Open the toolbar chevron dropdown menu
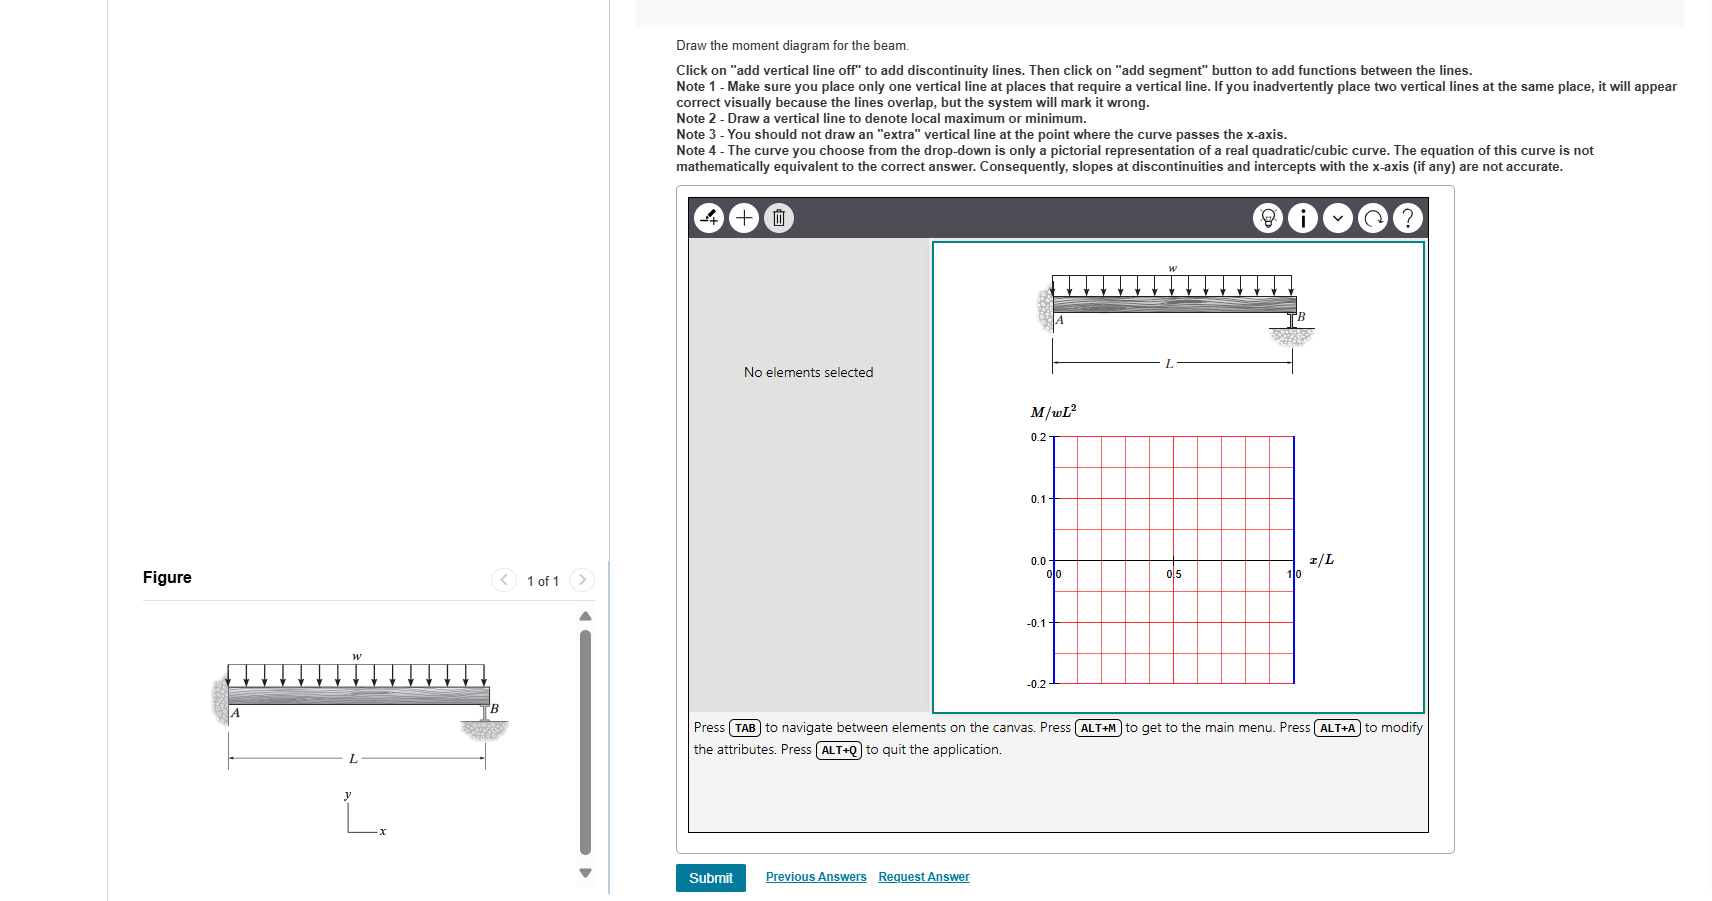The image size is (1712, 901). (x=1338, y=218)
